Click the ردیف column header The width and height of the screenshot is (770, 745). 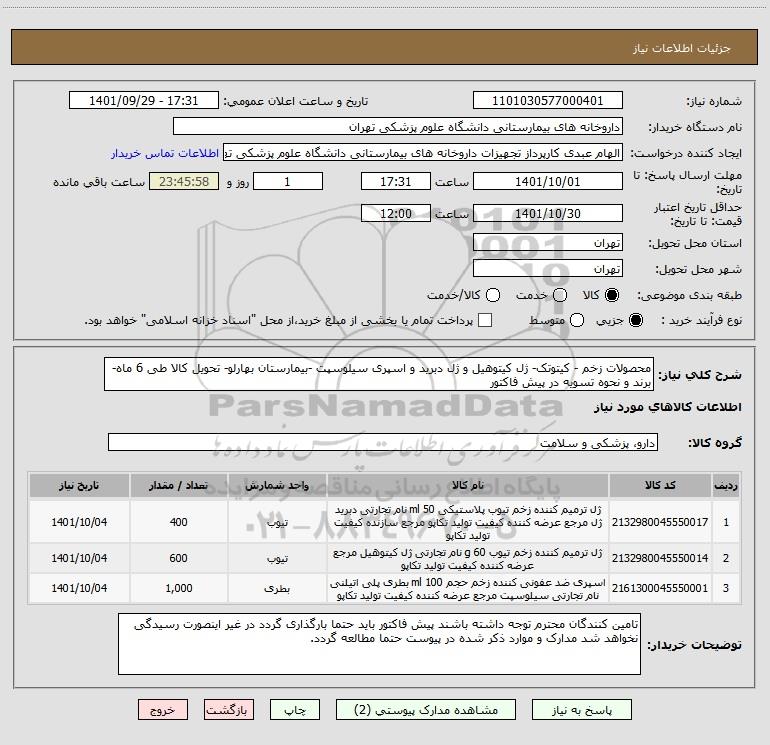click(725, 486)
